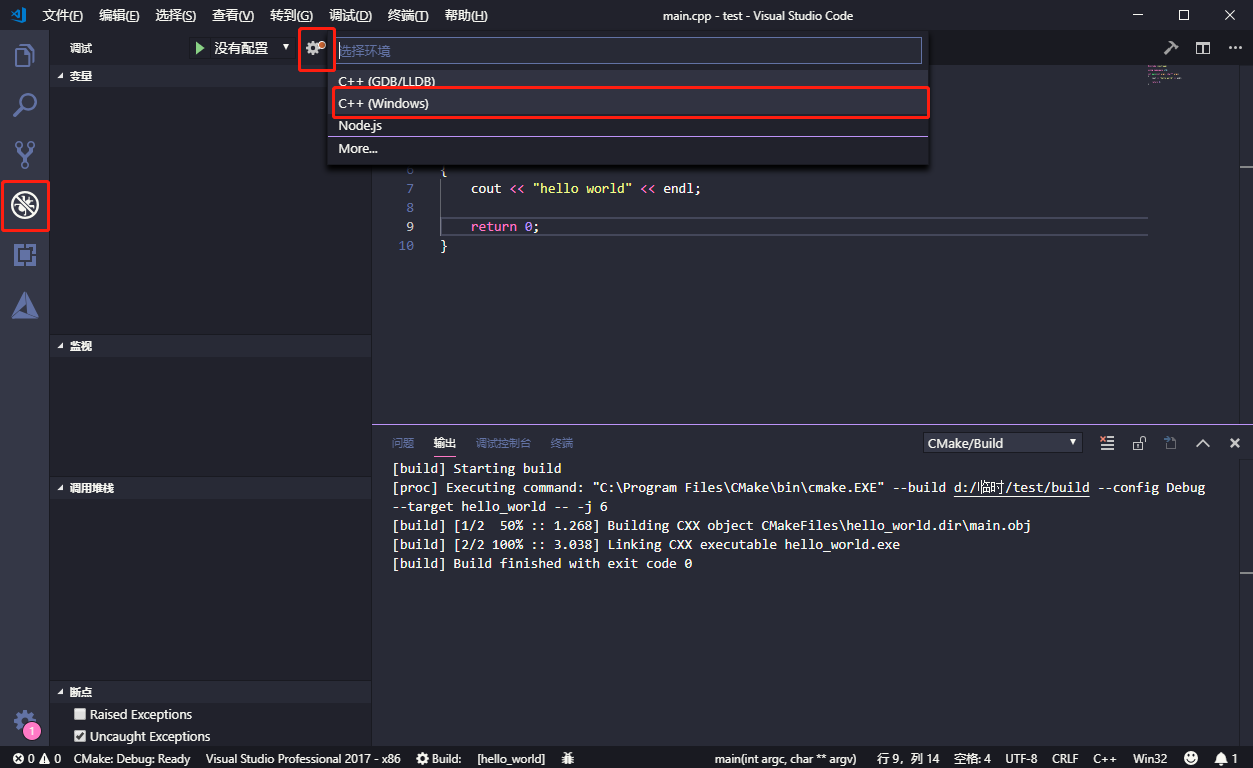Image resolution: width=1253 pixels, height=768 pixels.
Task: Click UTF-8 encoding in status bar
Action: click(x=1021, y=759)
